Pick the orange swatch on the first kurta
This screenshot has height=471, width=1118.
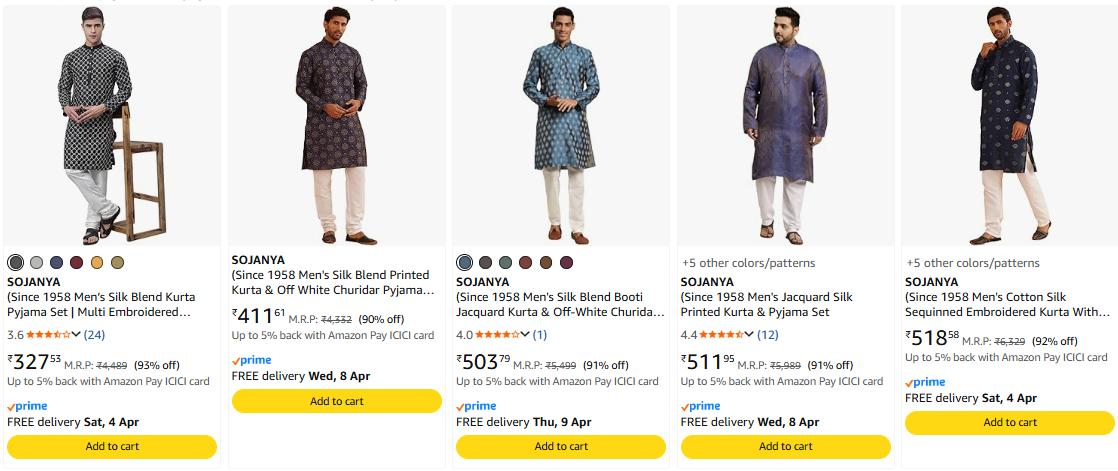click(x=97, y=262)
